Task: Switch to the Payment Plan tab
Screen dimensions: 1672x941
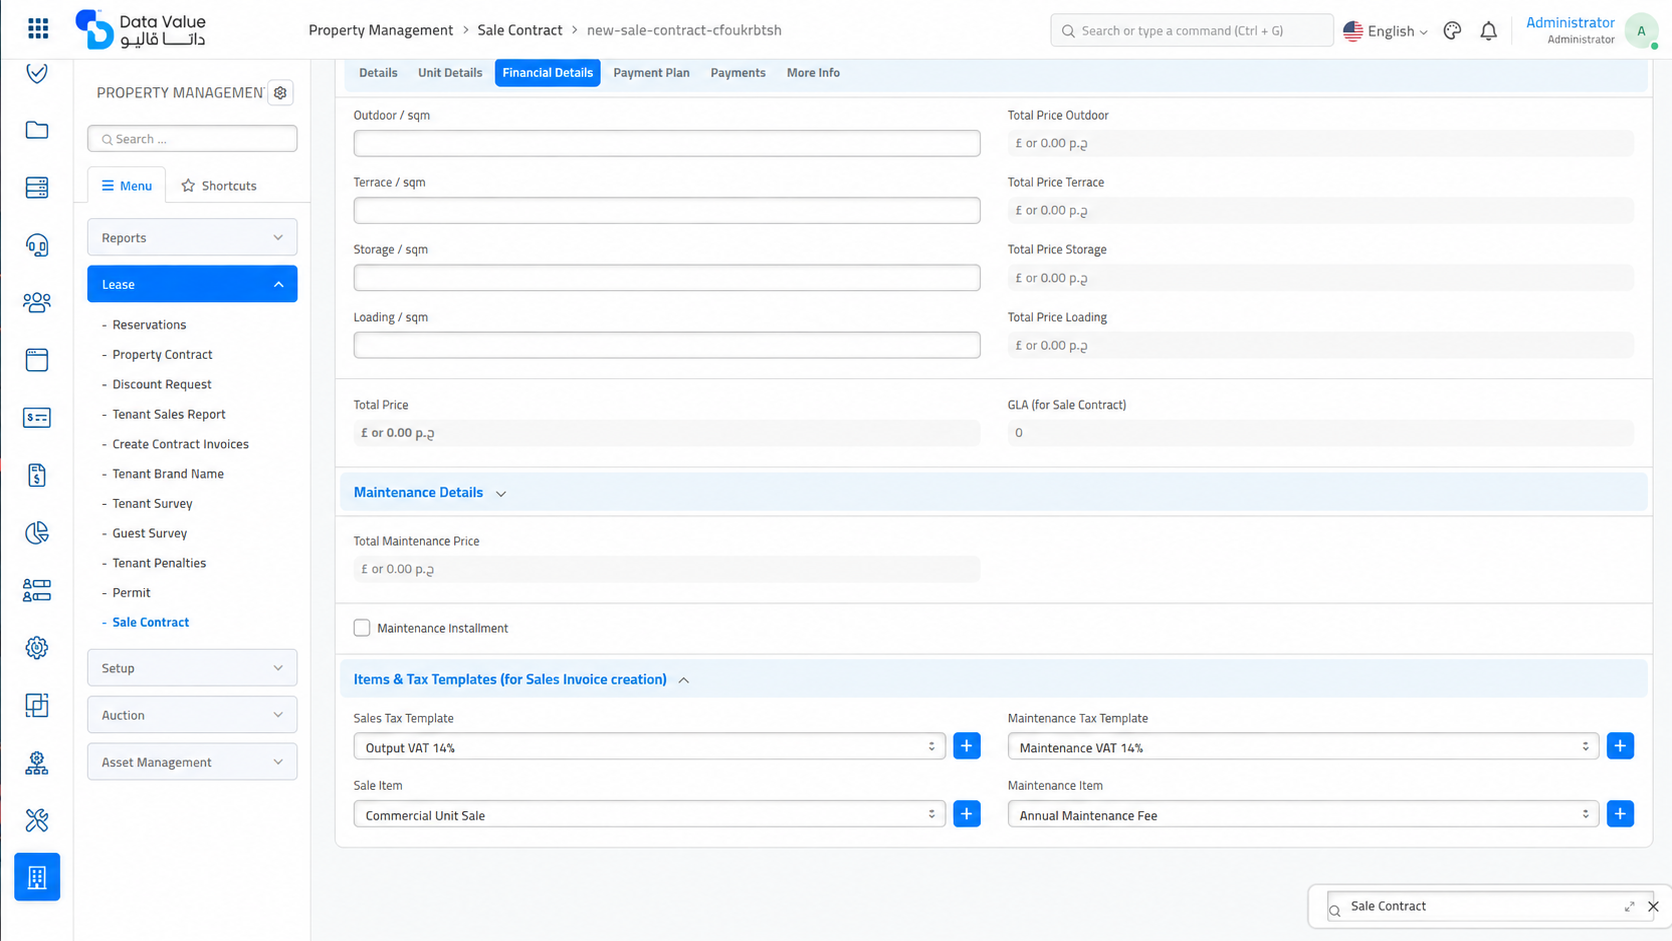Action: pos(651,73)
